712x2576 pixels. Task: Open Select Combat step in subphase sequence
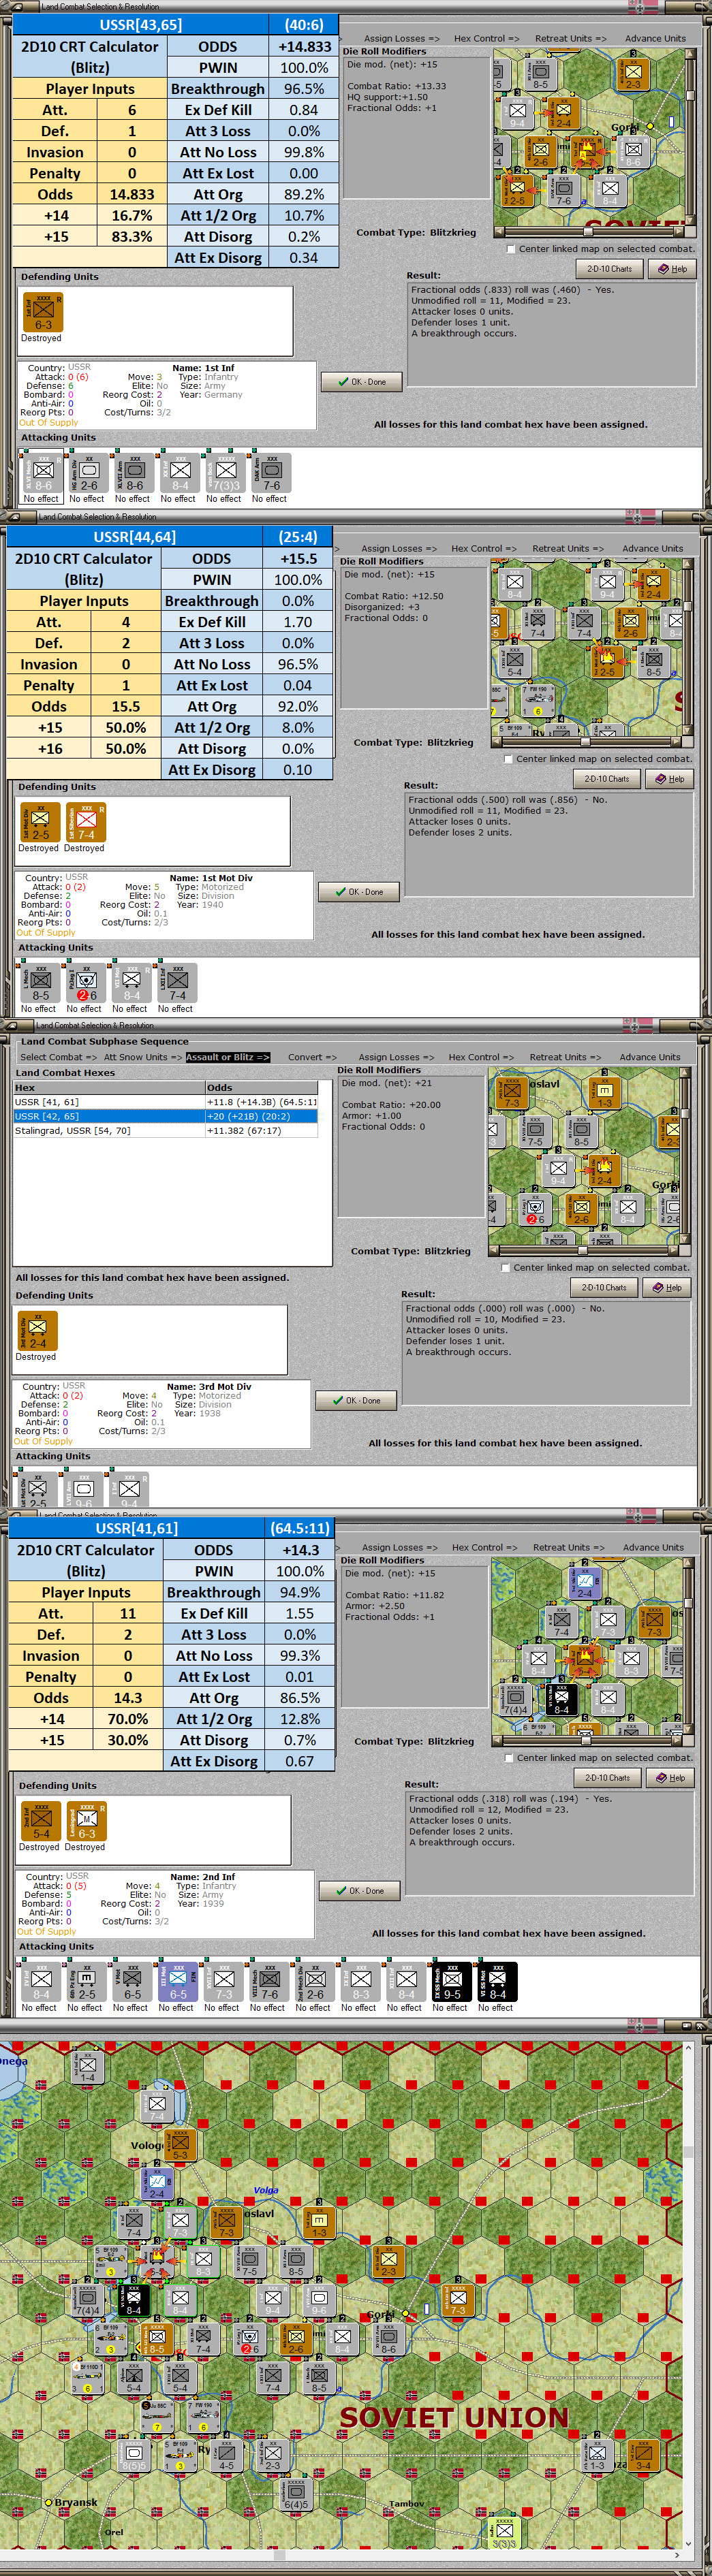[x=58, y=1057]
